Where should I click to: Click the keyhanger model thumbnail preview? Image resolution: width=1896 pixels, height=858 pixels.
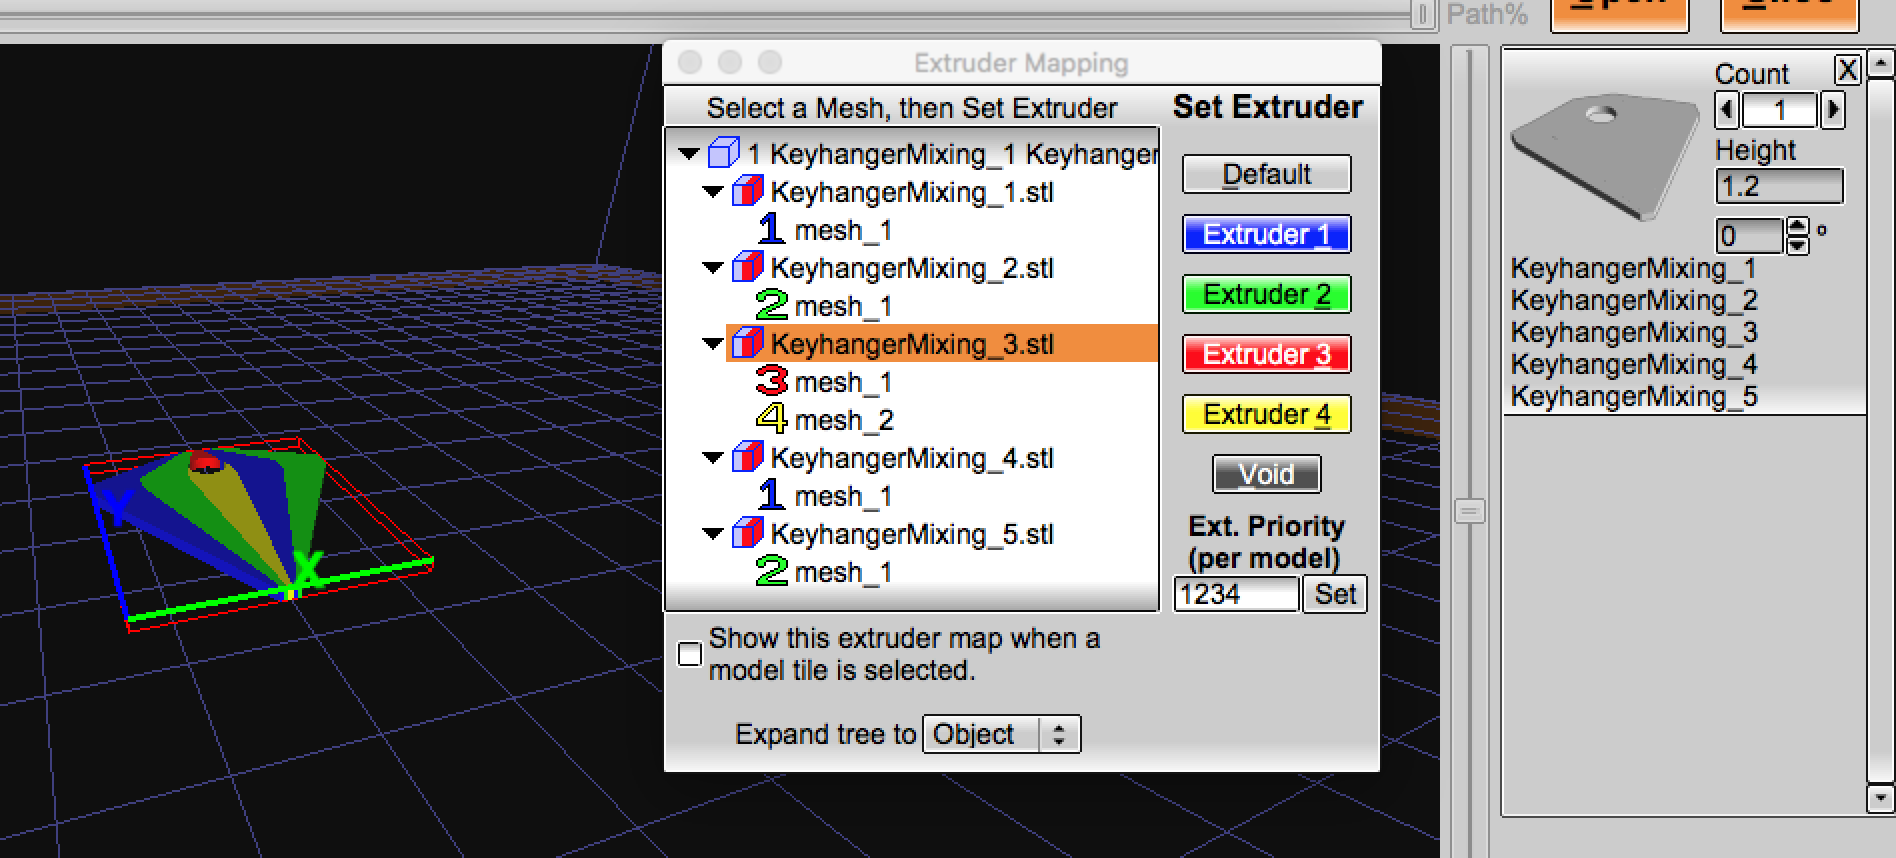[x=1606, y=155]
